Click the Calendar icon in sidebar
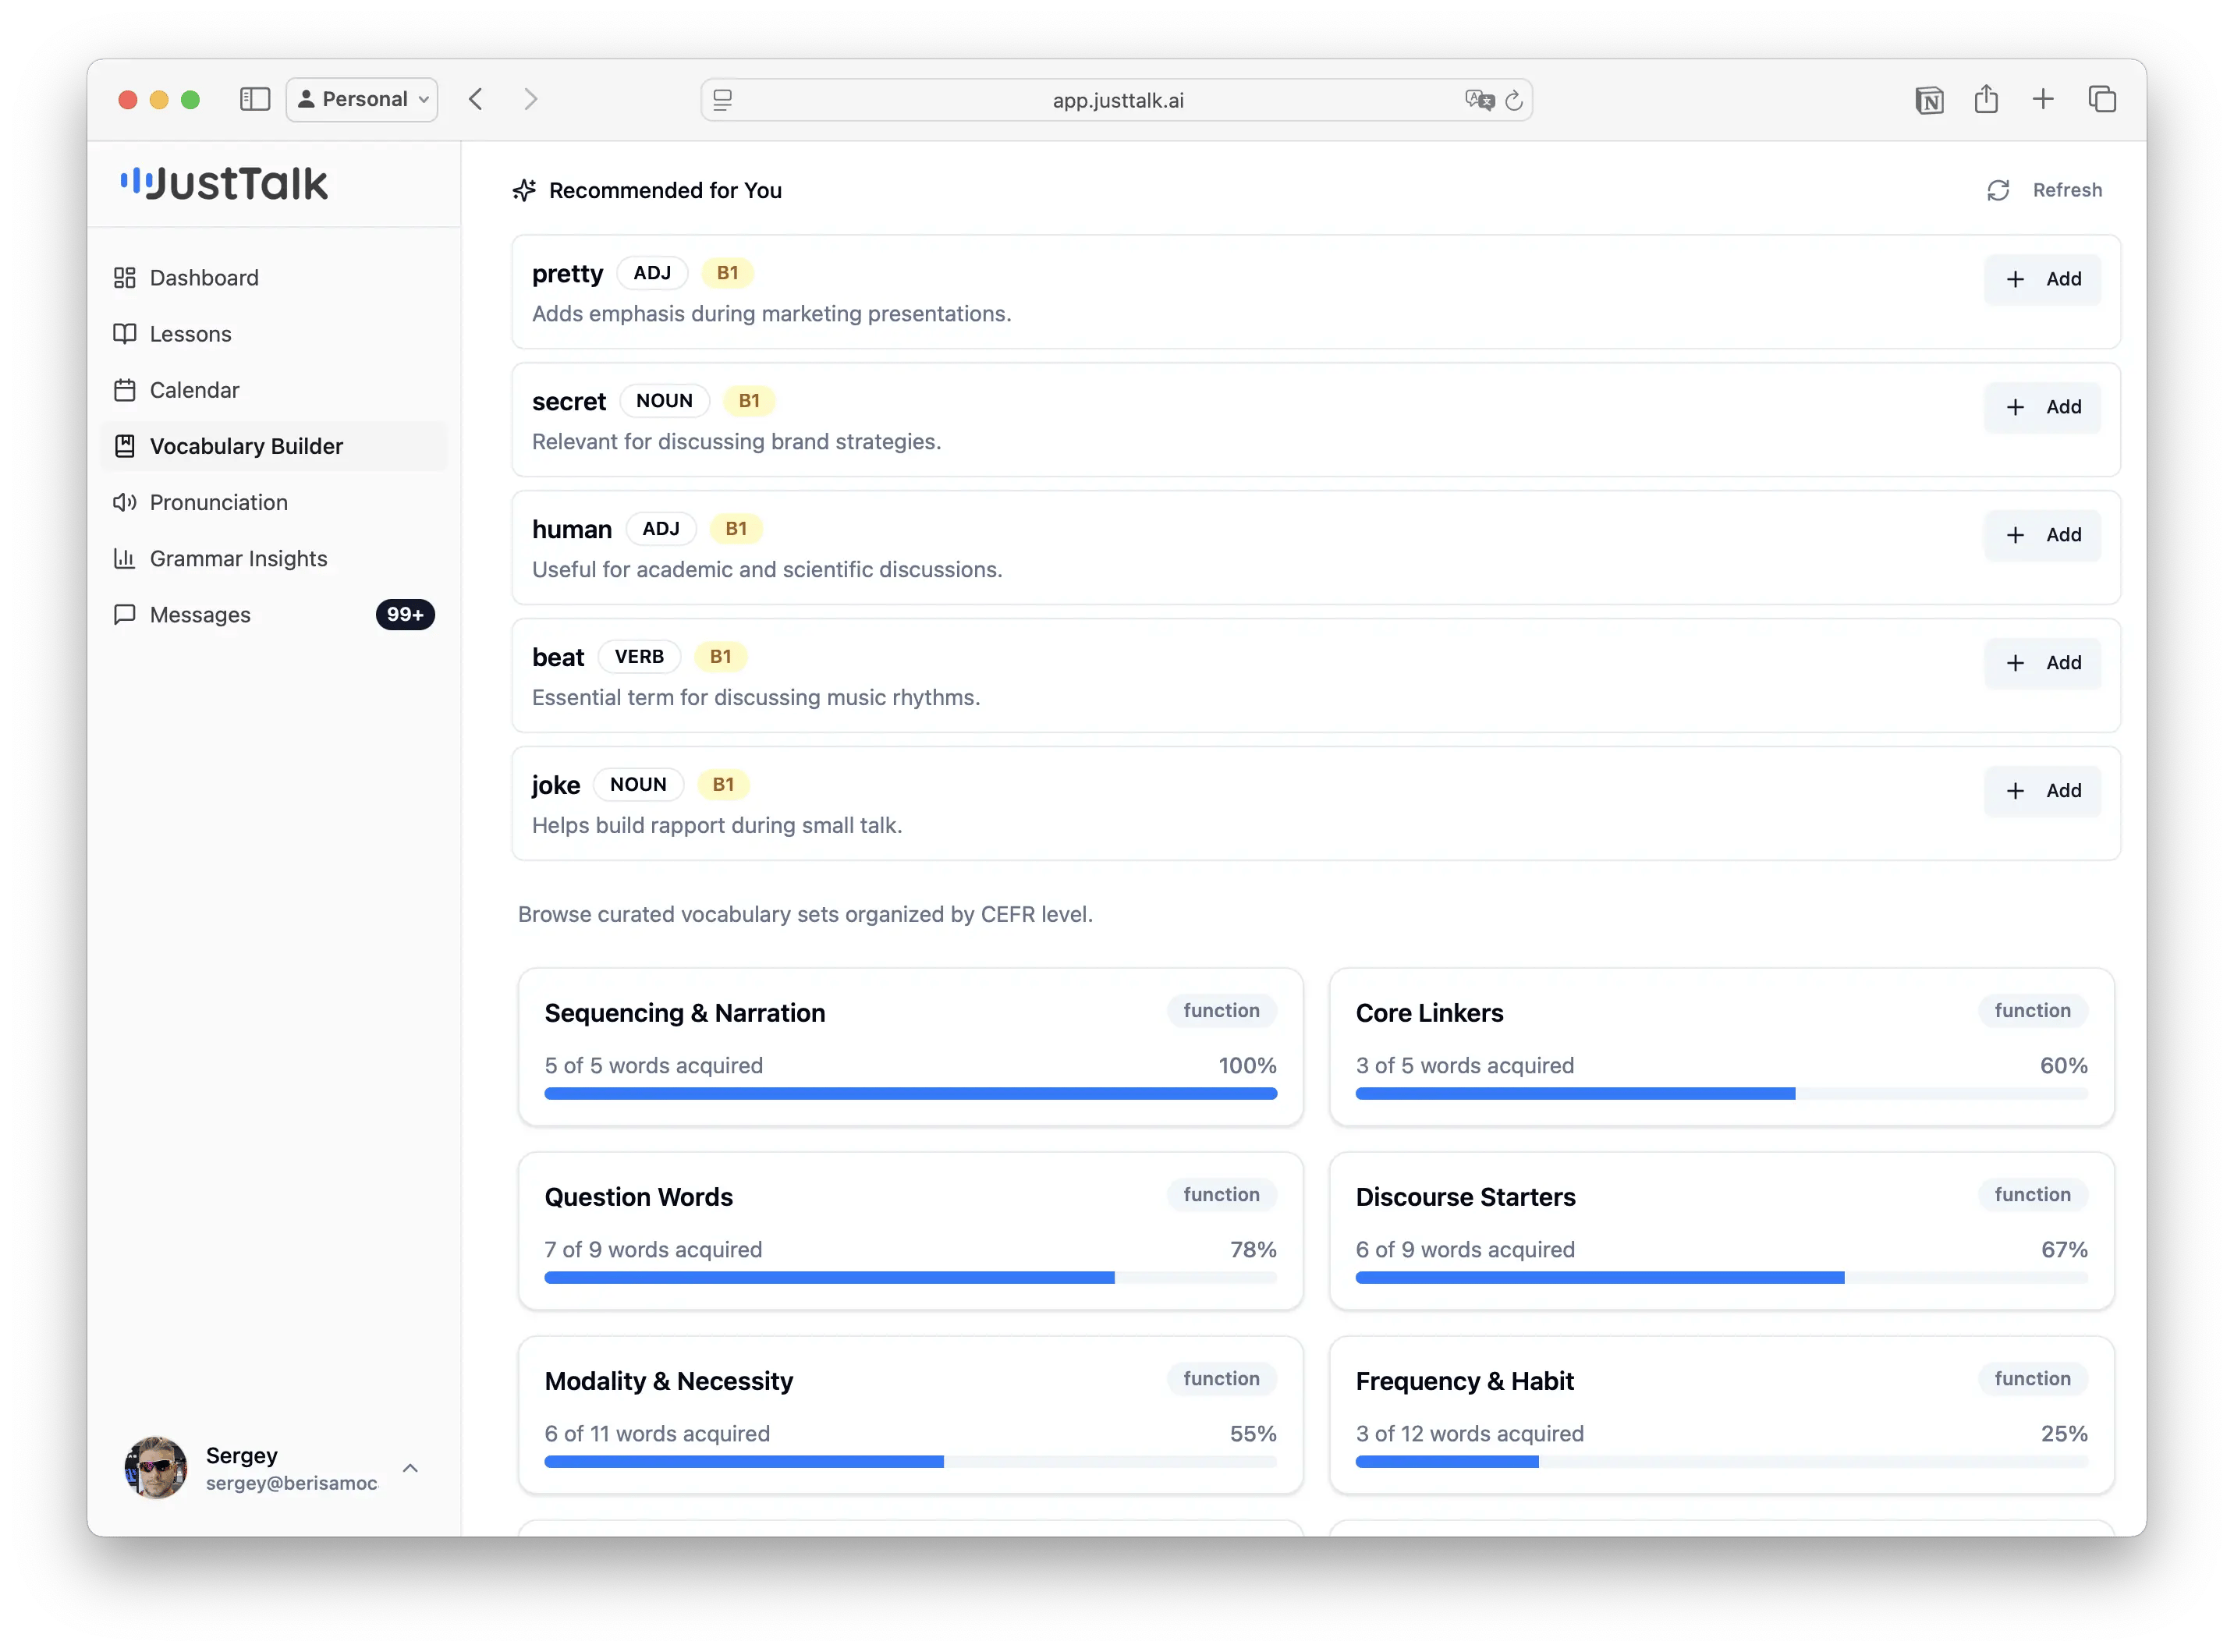The width and height of the screenshot is (2234, 1652). point(124,389)
